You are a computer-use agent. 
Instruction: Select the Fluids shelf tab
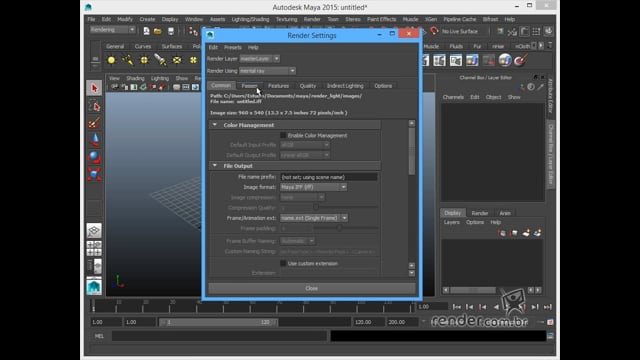click(x=456, y=47)
